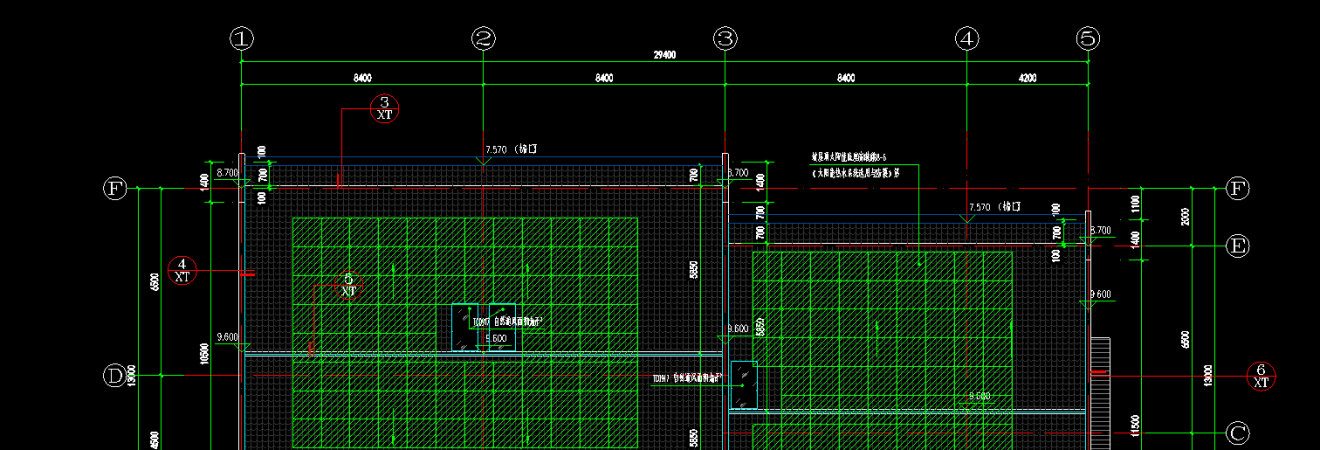Click red detail callout 5 XT

click(348, 285)
